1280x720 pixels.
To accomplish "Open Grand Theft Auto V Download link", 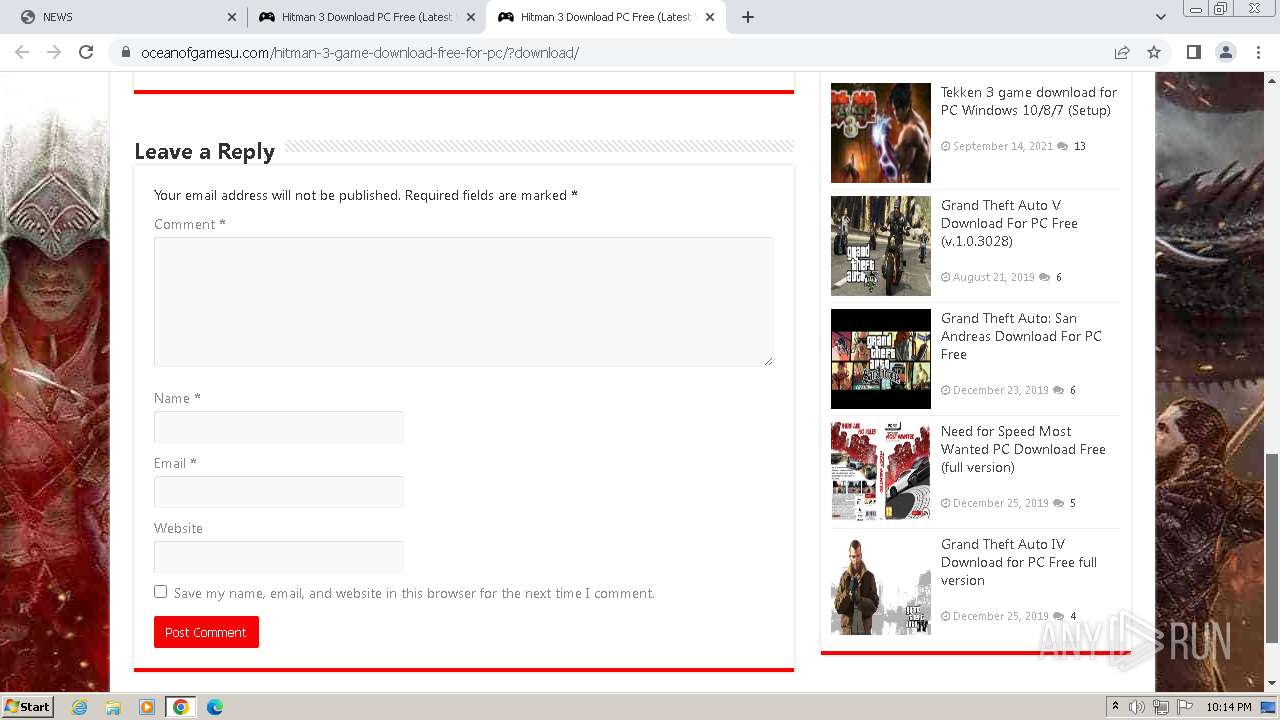I will click(1009, 223).
